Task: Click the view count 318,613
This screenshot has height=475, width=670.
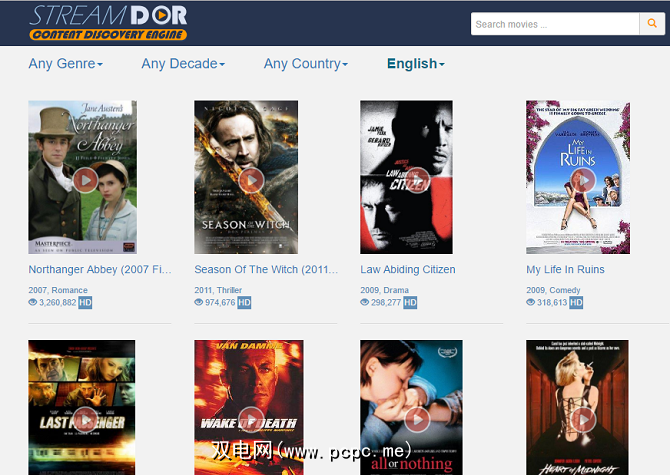Action: 552,302
